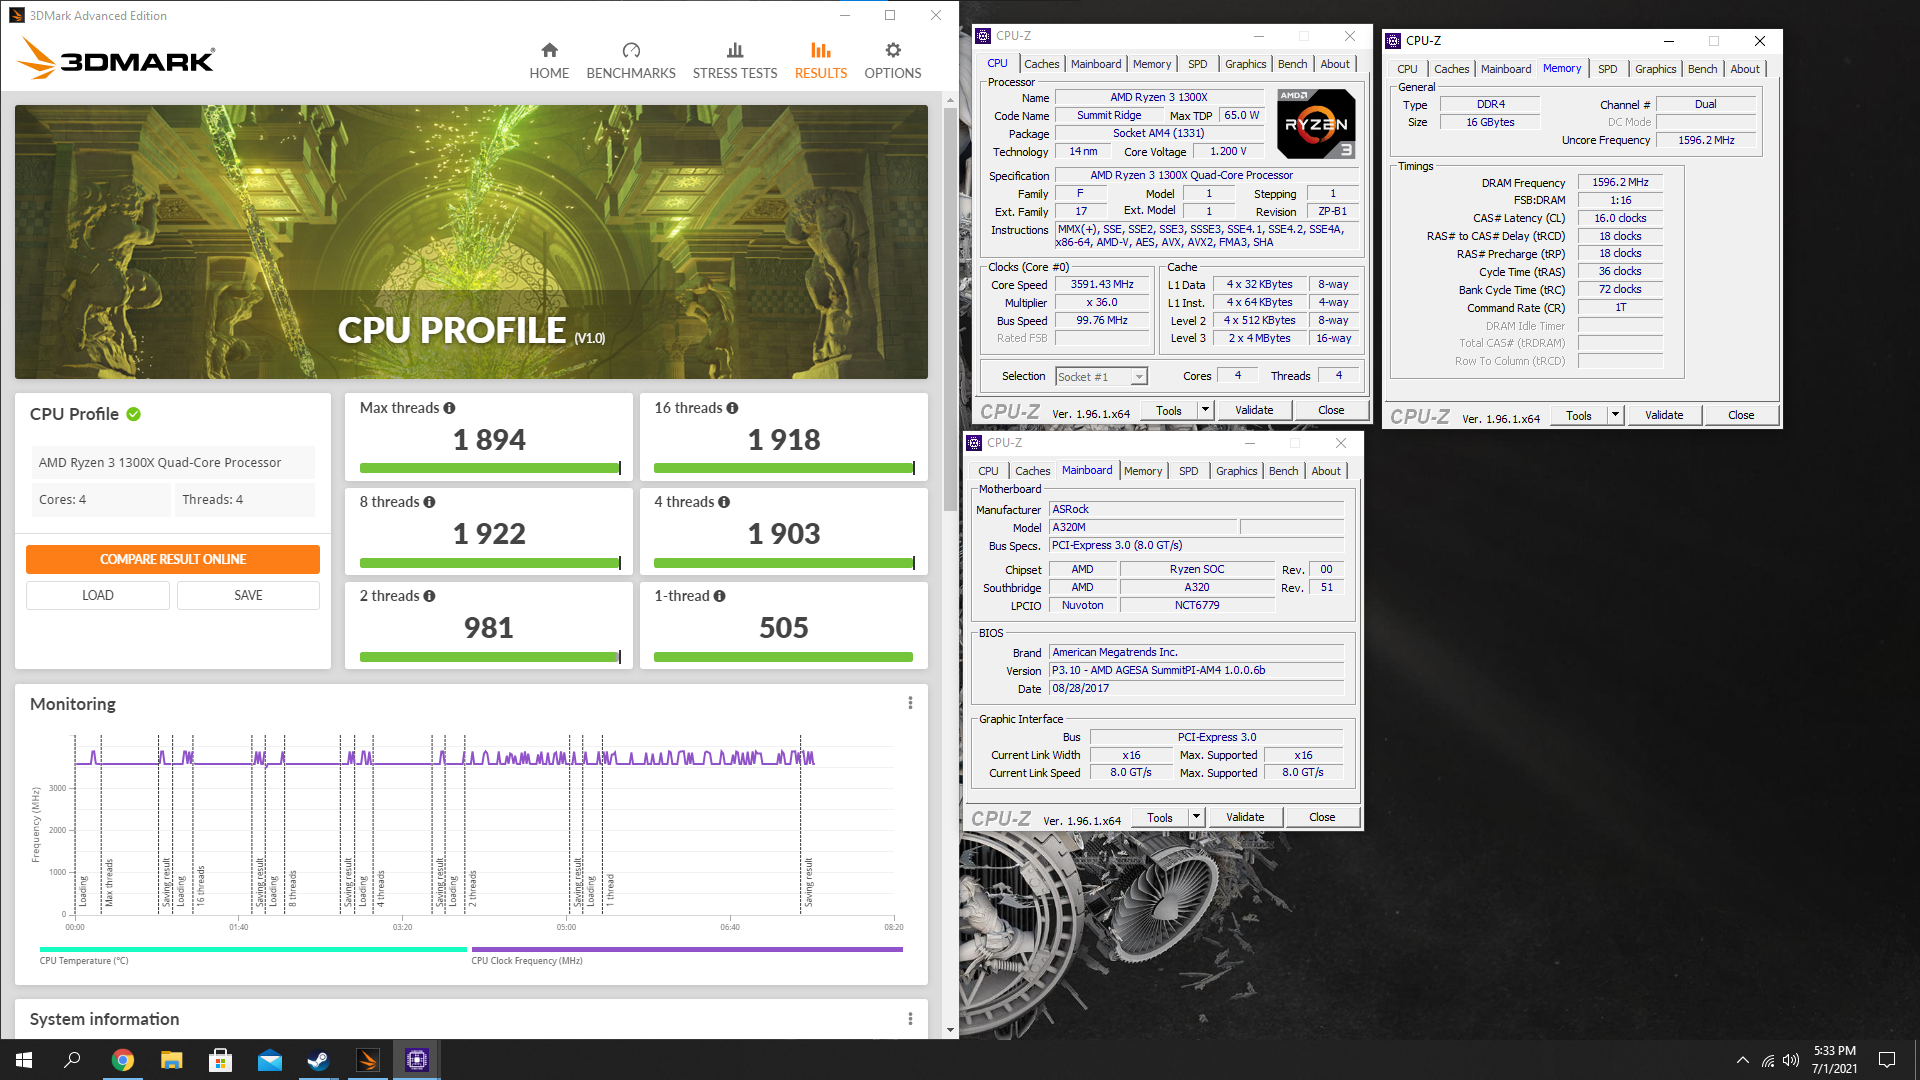Click the 'AMD Ryzen 3 1300X' Name field

[x=1158, y=97]
